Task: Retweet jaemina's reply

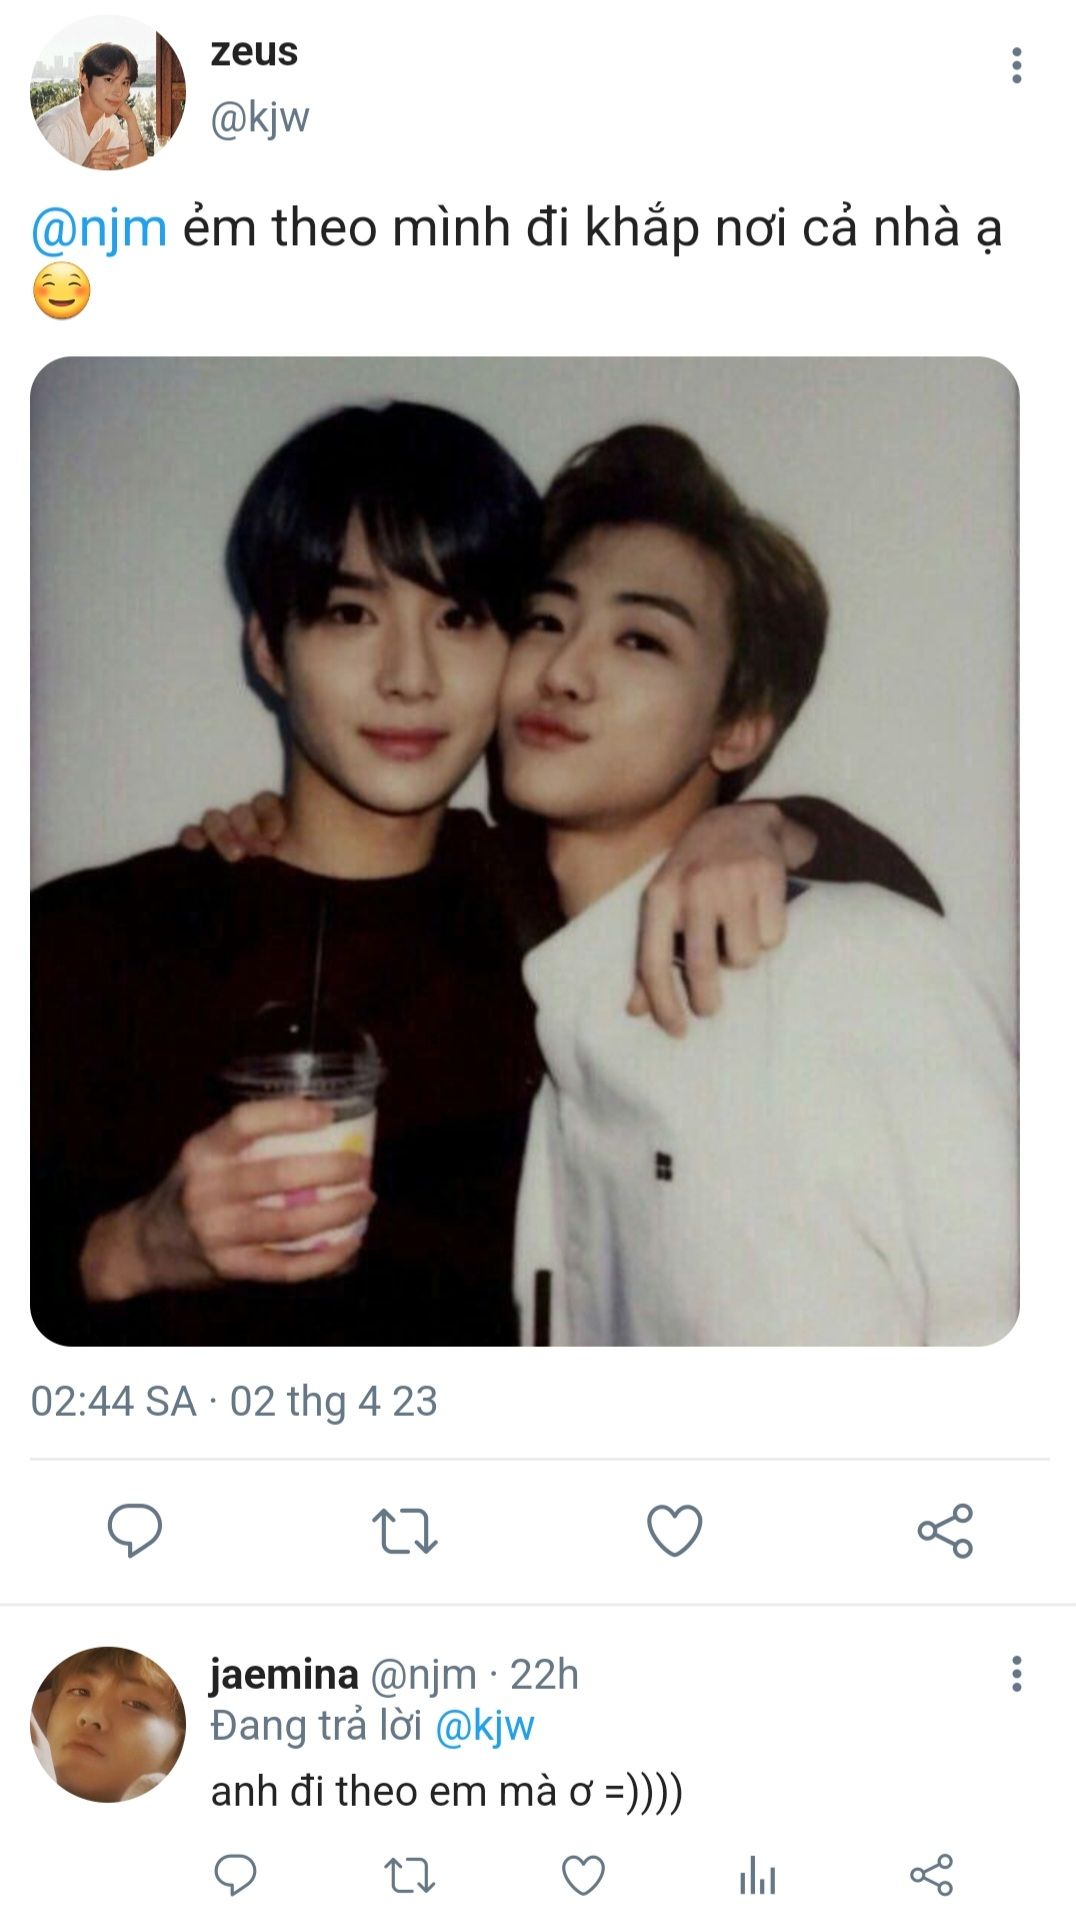Action: click(x=410, y=1875)
